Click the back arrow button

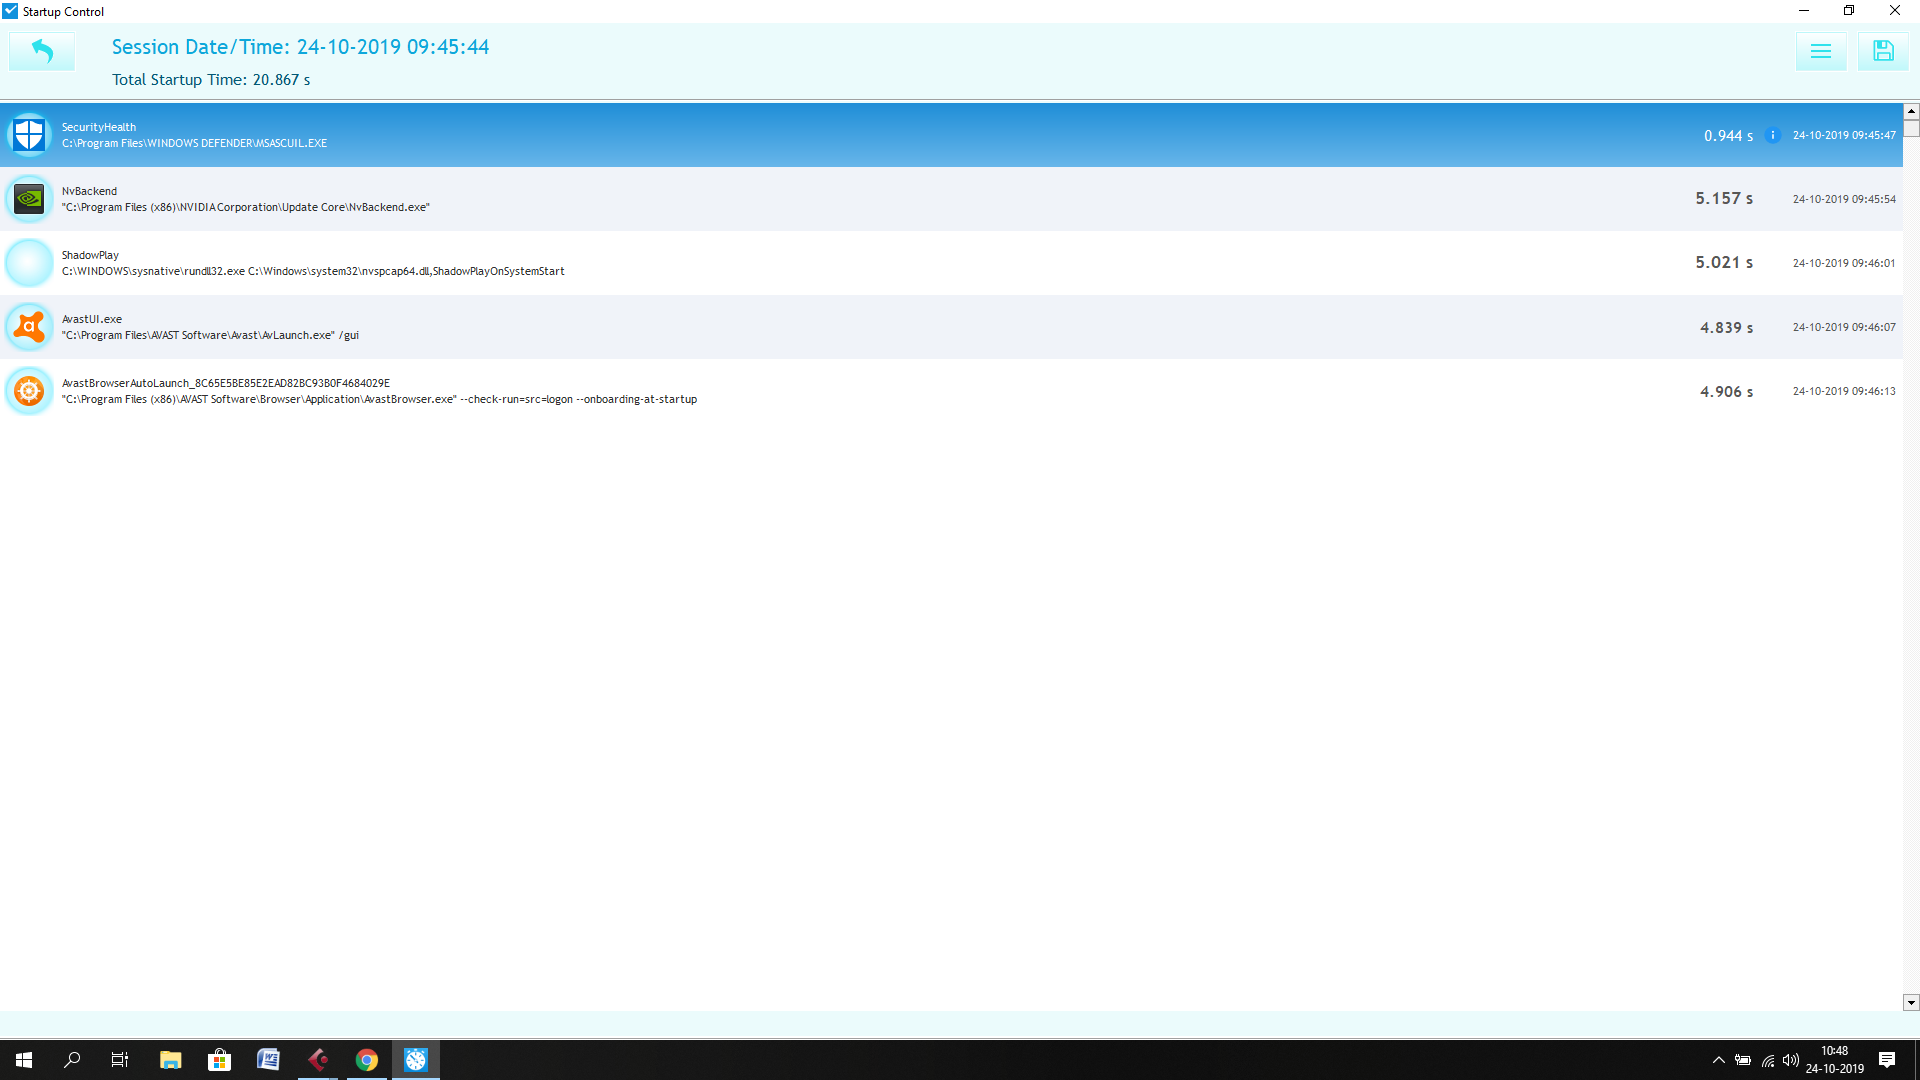42,51
